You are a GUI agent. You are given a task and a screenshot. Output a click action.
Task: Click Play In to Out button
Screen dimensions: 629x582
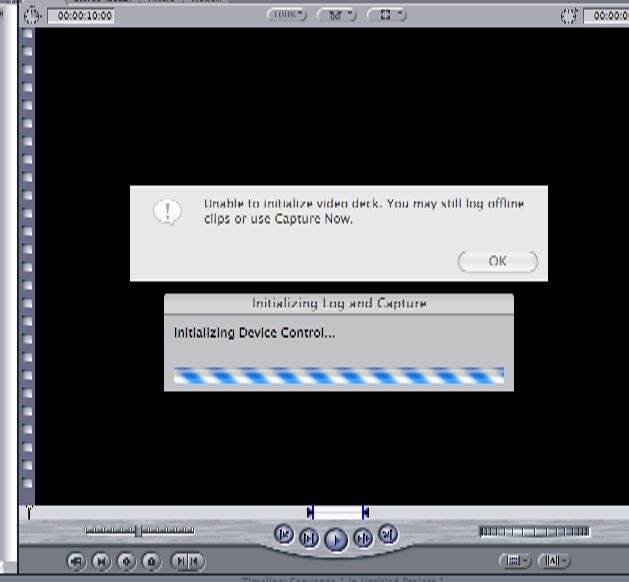coord(309,538)
